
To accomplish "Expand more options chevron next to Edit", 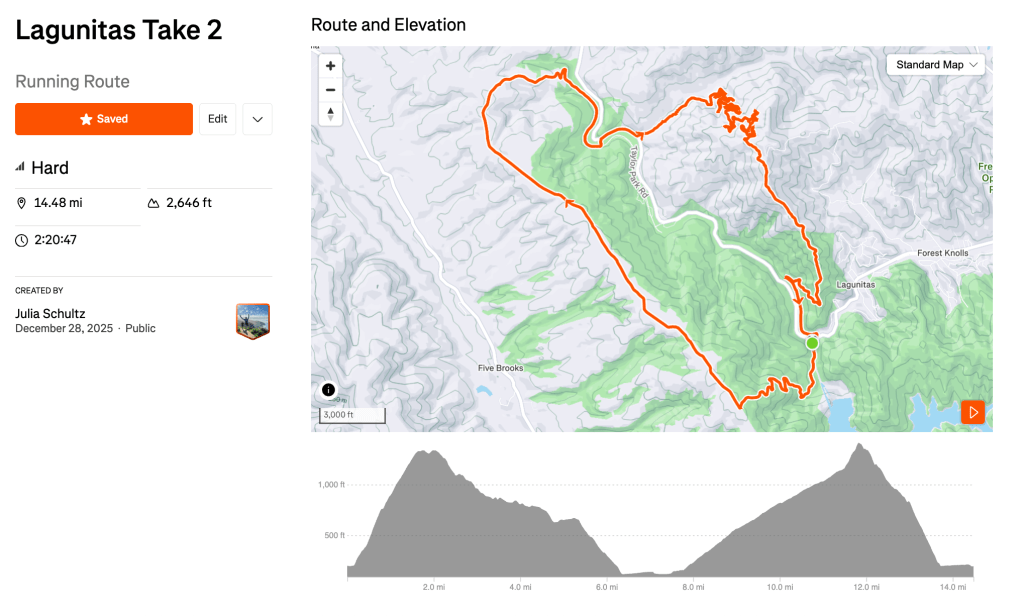I will tap(257, 119).
